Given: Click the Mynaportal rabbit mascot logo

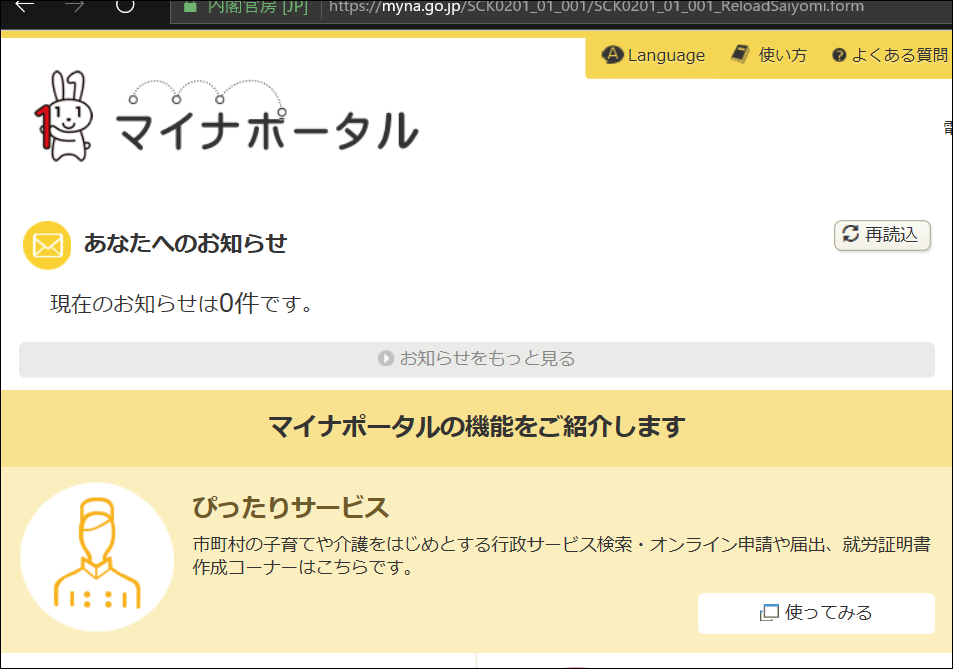Looking at the screenshot, I should coord(64,116).
